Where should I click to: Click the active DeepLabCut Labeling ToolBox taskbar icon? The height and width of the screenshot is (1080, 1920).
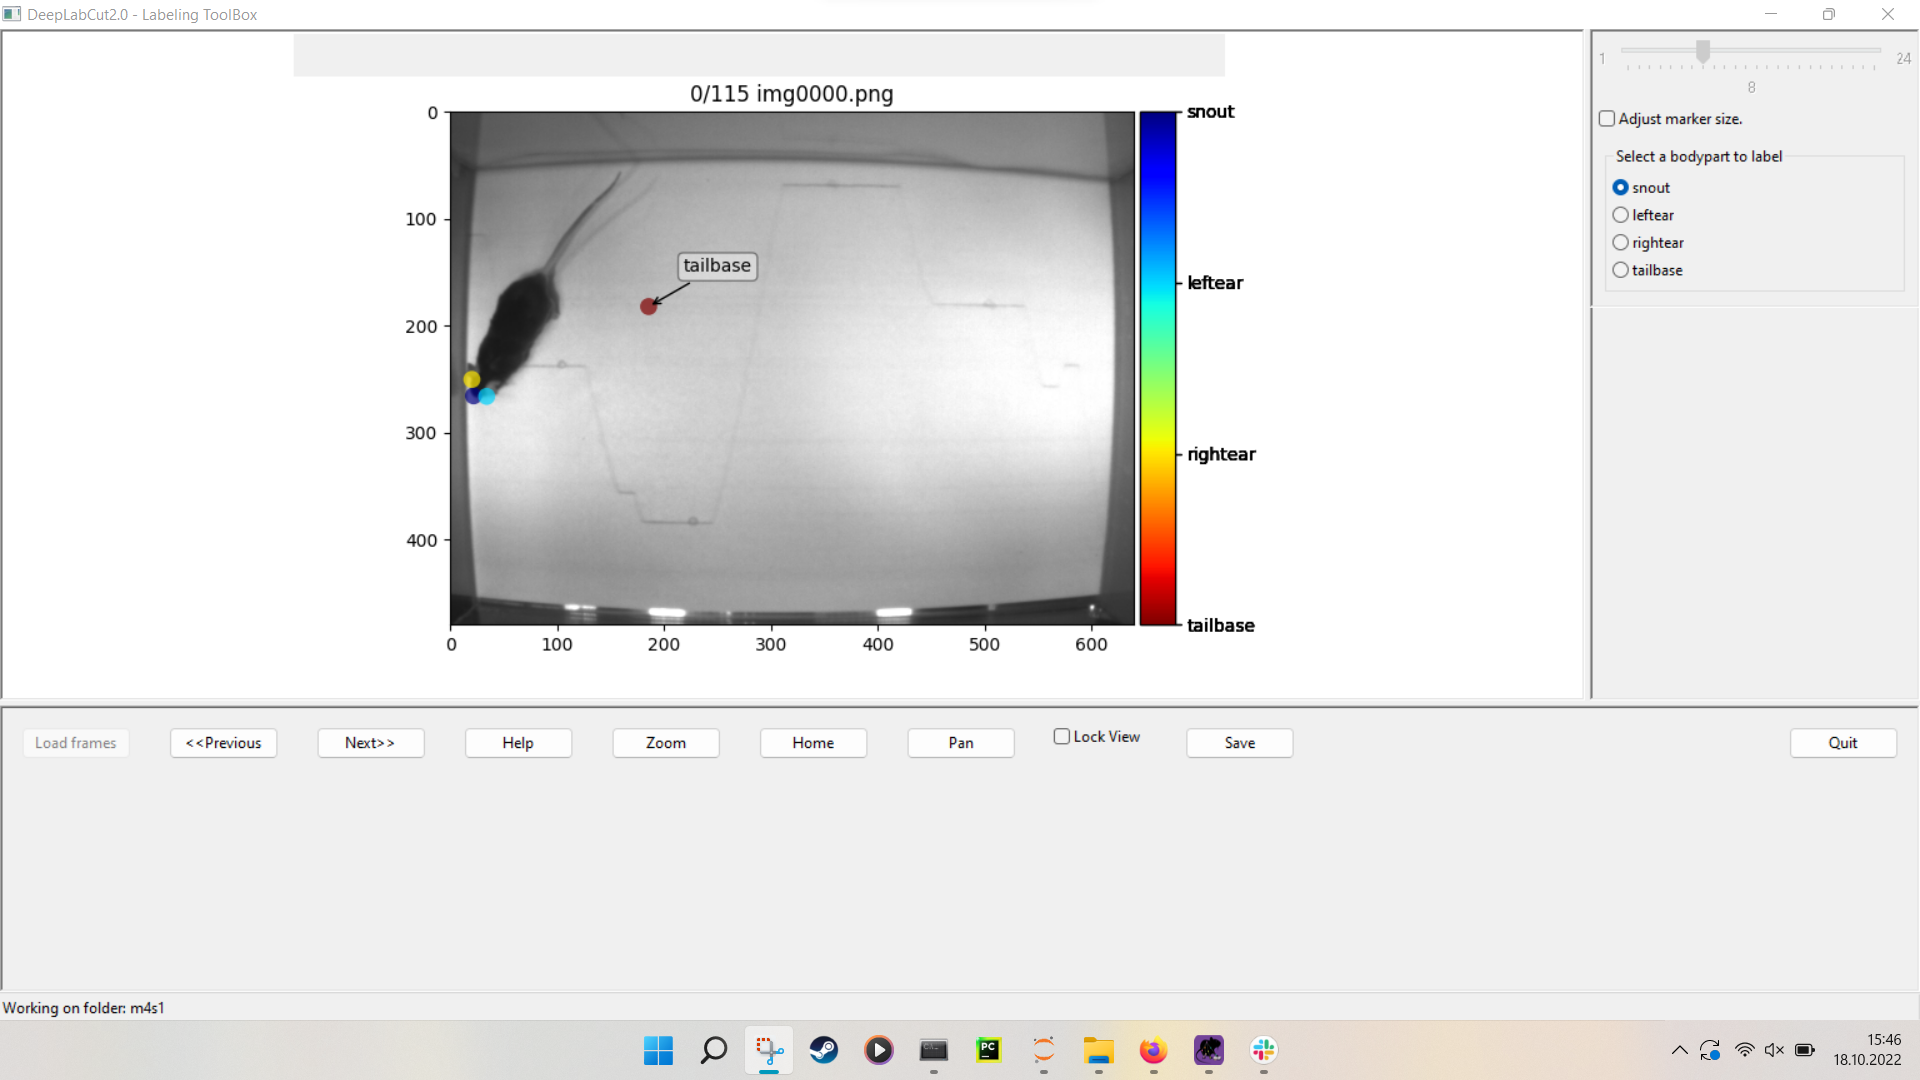point(768,1050)
